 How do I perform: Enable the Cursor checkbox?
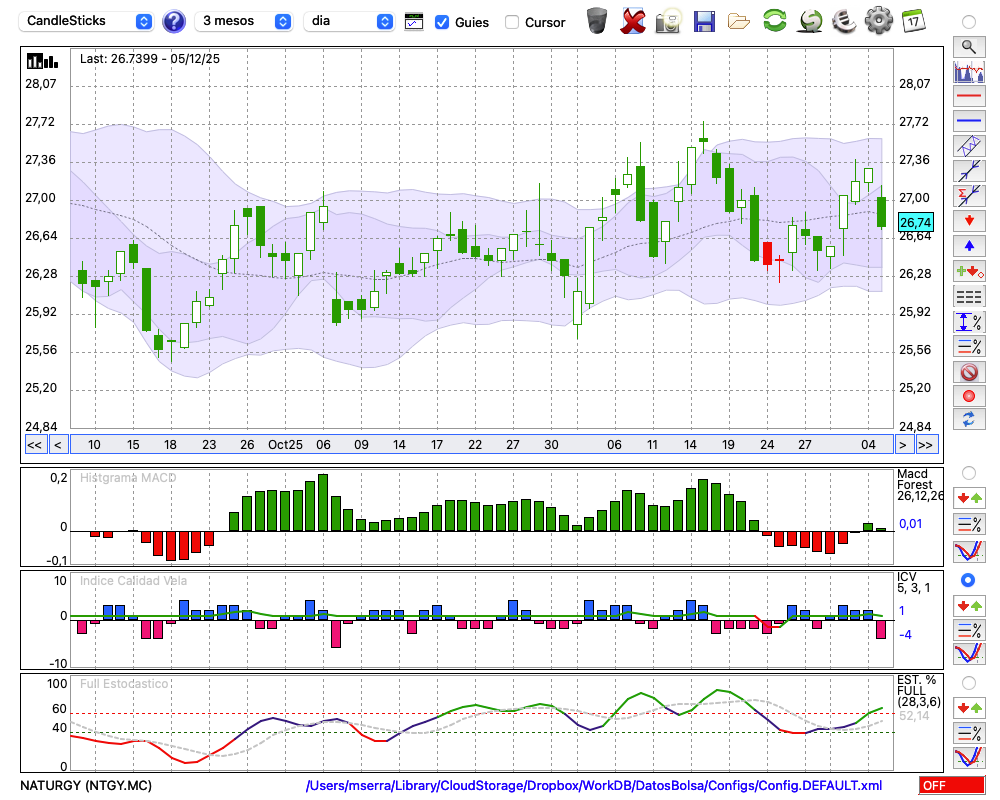512,22
